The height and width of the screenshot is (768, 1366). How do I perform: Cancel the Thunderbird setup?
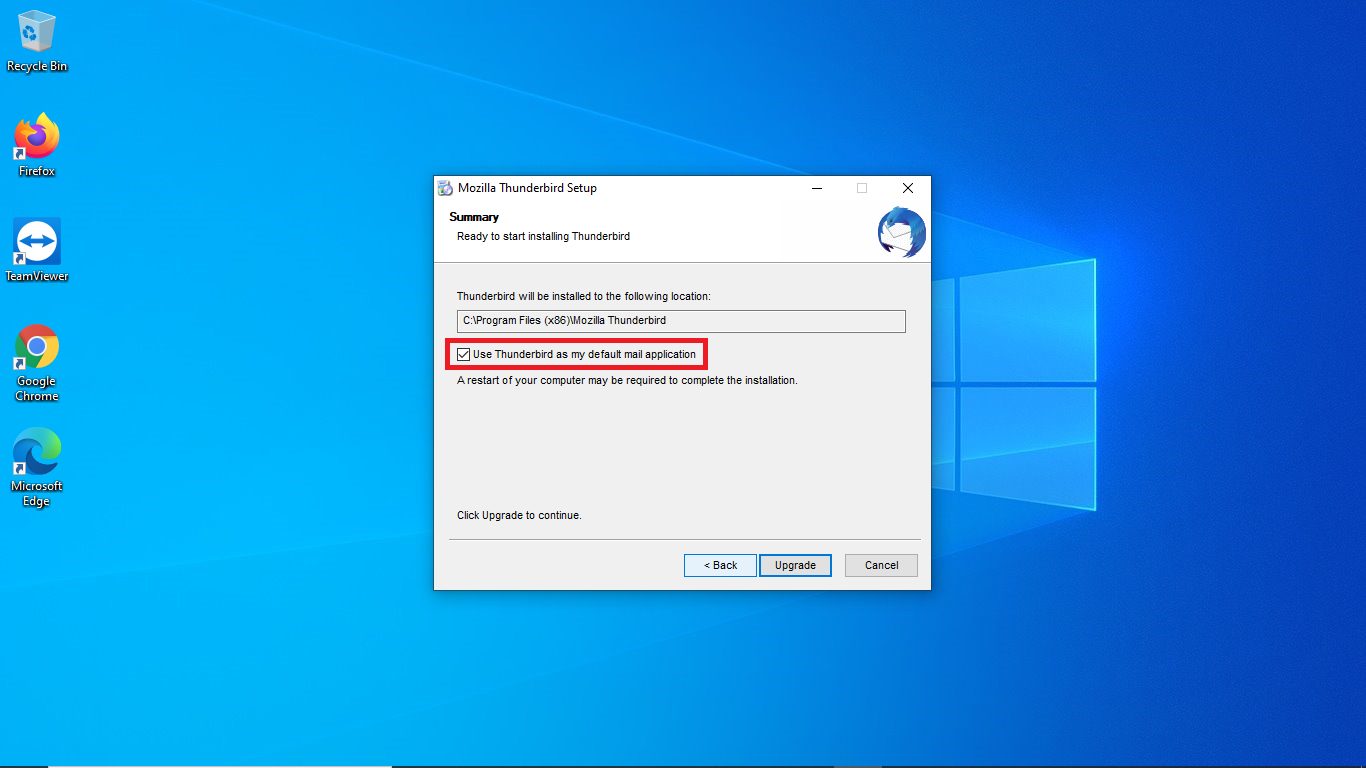(881, 565)
